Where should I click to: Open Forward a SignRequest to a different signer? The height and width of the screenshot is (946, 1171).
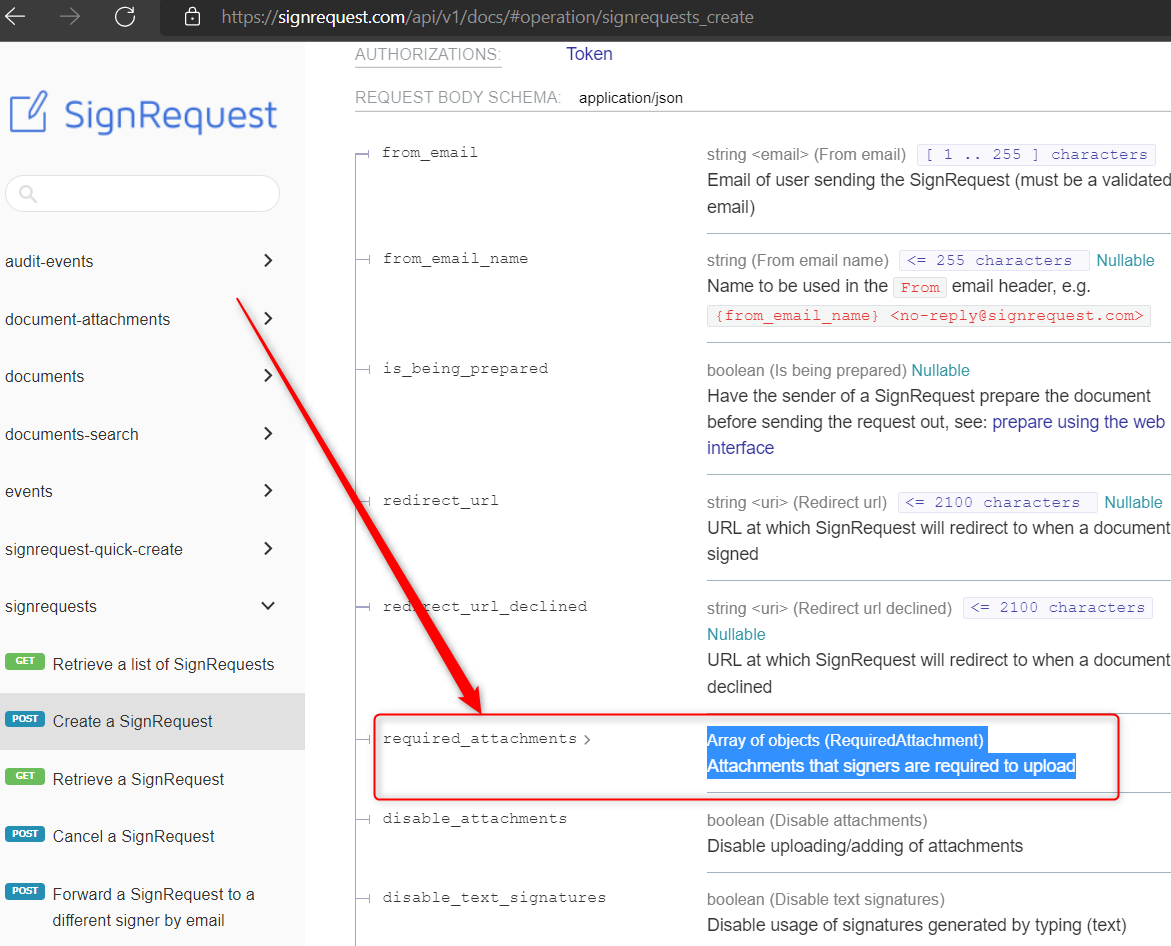pos(152,906)
